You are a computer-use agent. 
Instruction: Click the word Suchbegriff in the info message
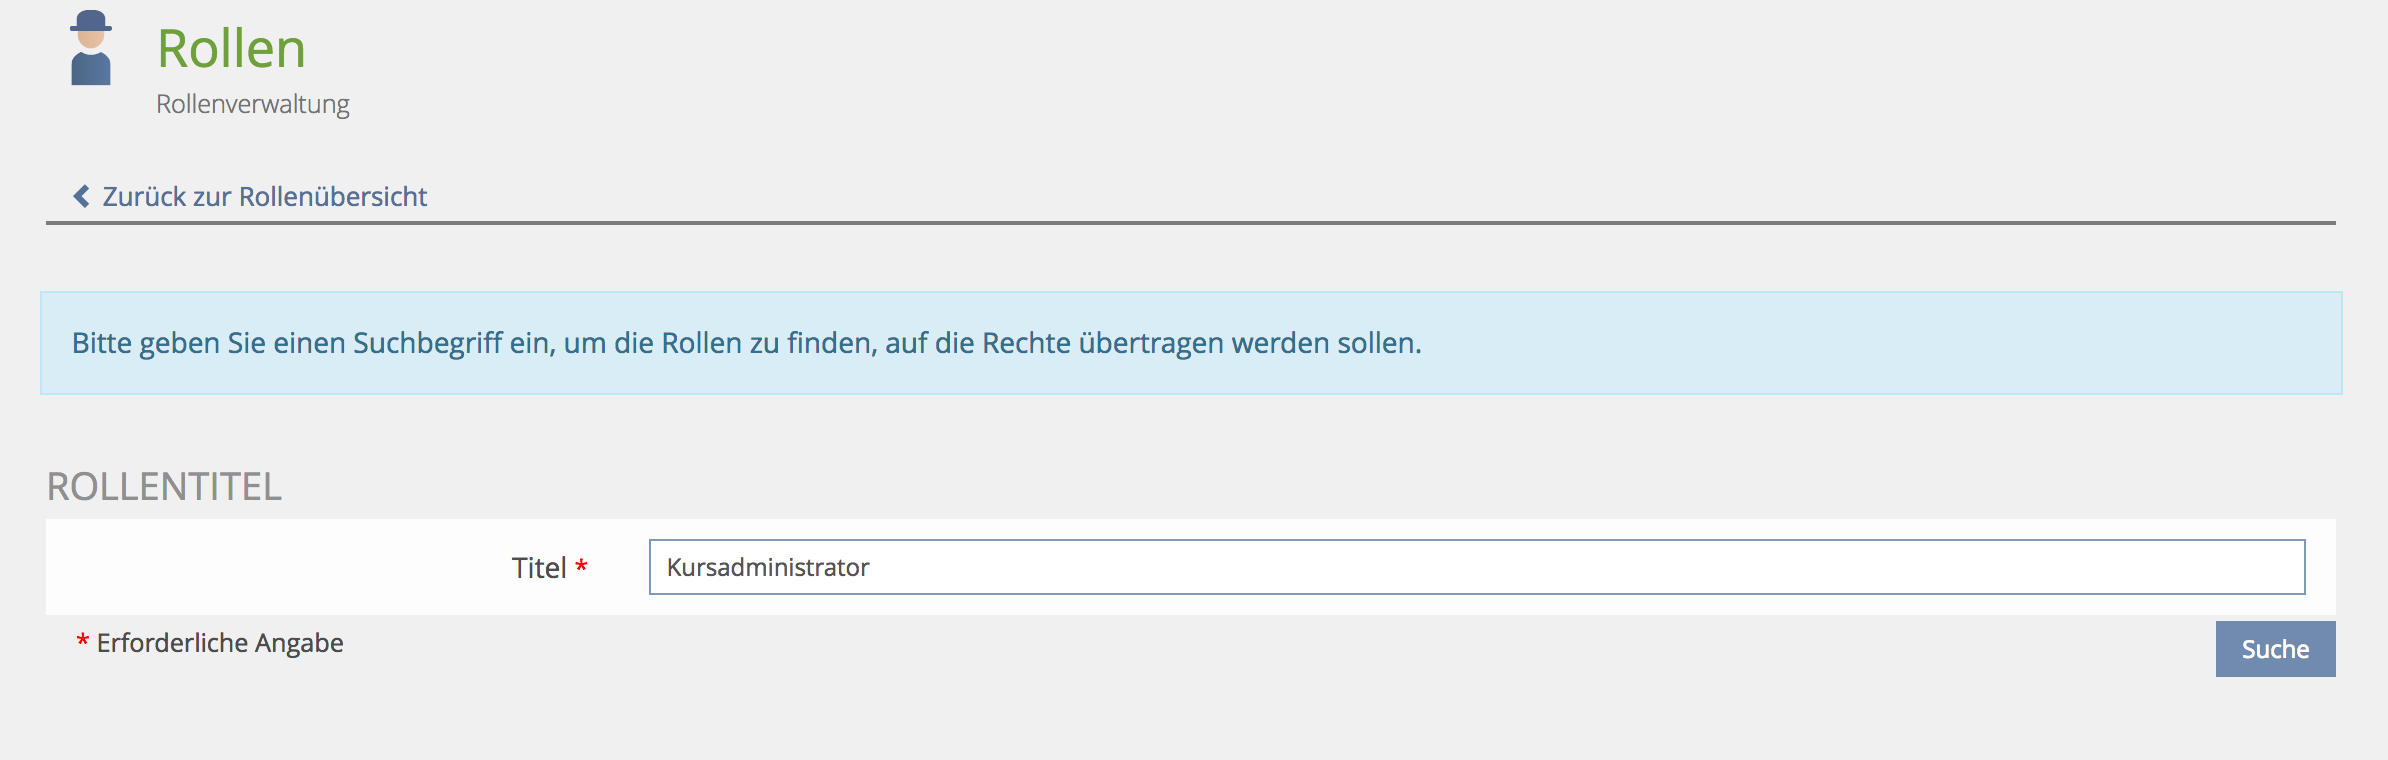click(x=427, y=343)
